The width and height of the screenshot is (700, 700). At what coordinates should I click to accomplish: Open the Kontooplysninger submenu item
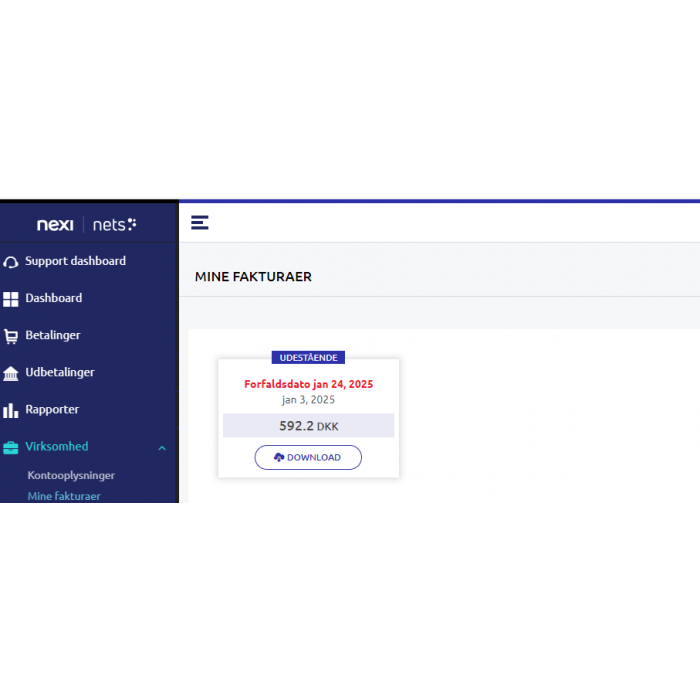tap(71, 476)
